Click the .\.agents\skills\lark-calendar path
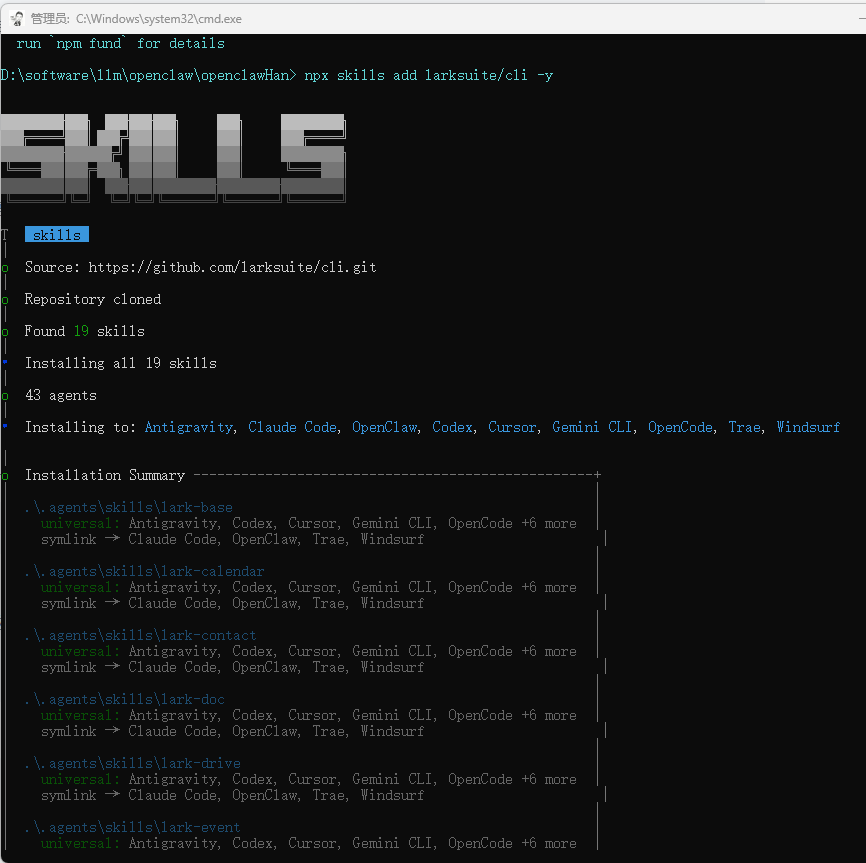This screenshot has width=866, height=863. point(144,571)
